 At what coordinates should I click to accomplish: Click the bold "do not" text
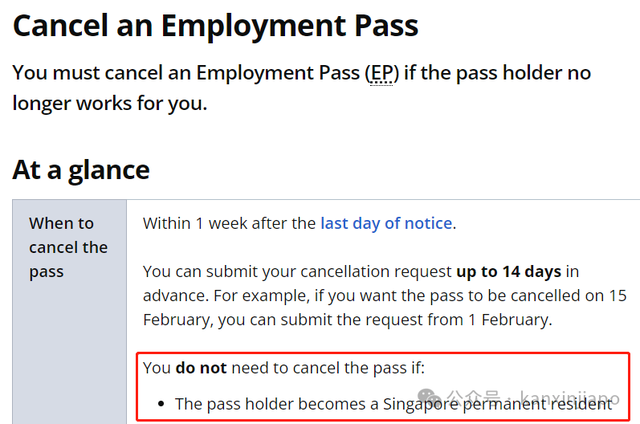click(x=201, y=368)
